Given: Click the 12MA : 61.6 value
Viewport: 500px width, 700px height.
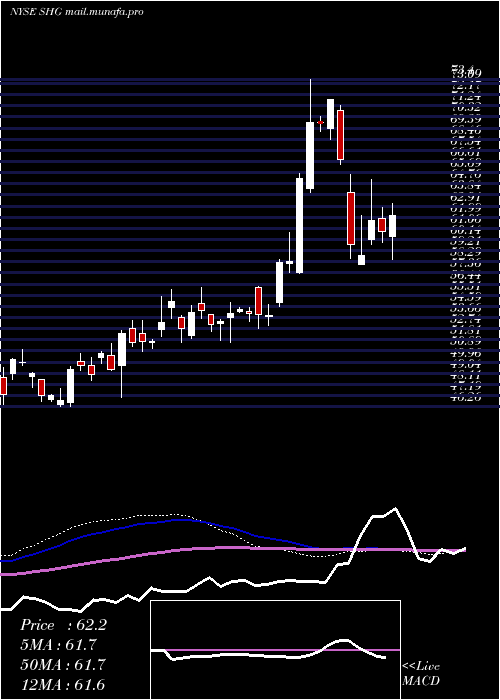Looking at the screenshot, I should [x=63, y=684].
